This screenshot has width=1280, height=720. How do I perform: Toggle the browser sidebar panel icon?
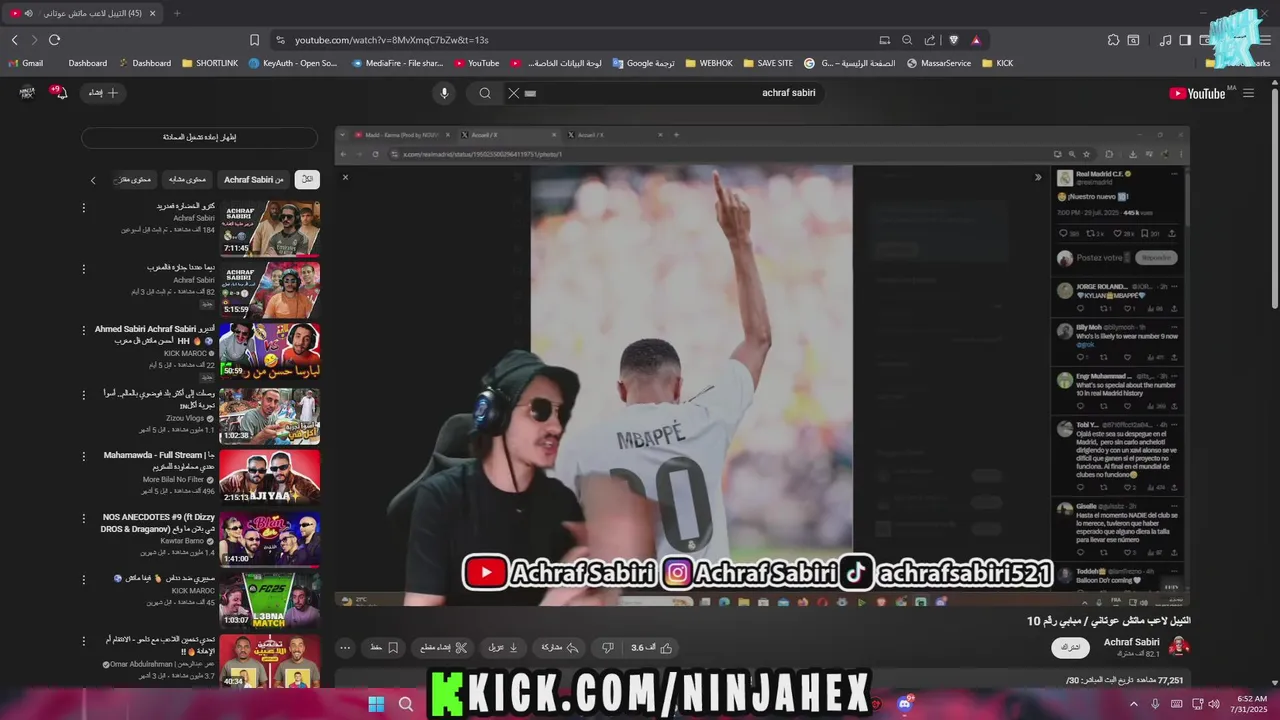1185,40
